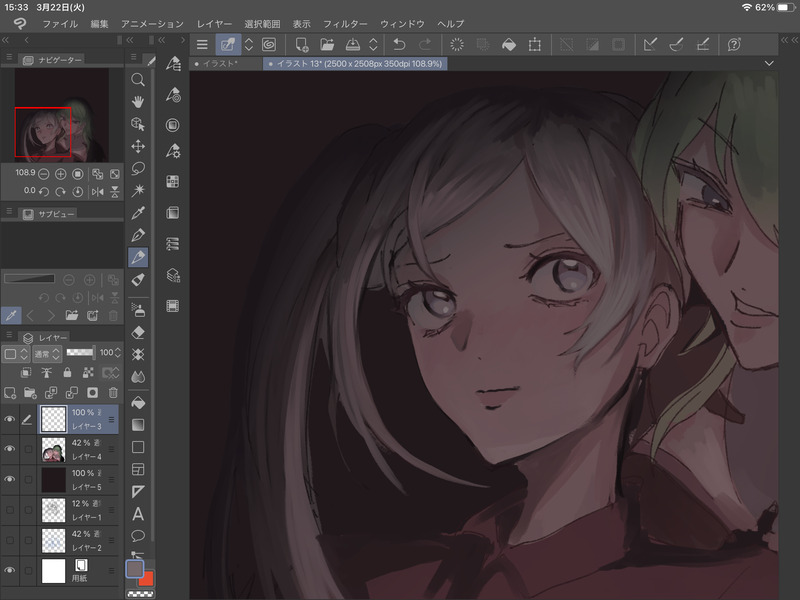Show レイヤー 1 visibility box
The width and height of the screenshot is (800, 600).
(x=9, y=510)
